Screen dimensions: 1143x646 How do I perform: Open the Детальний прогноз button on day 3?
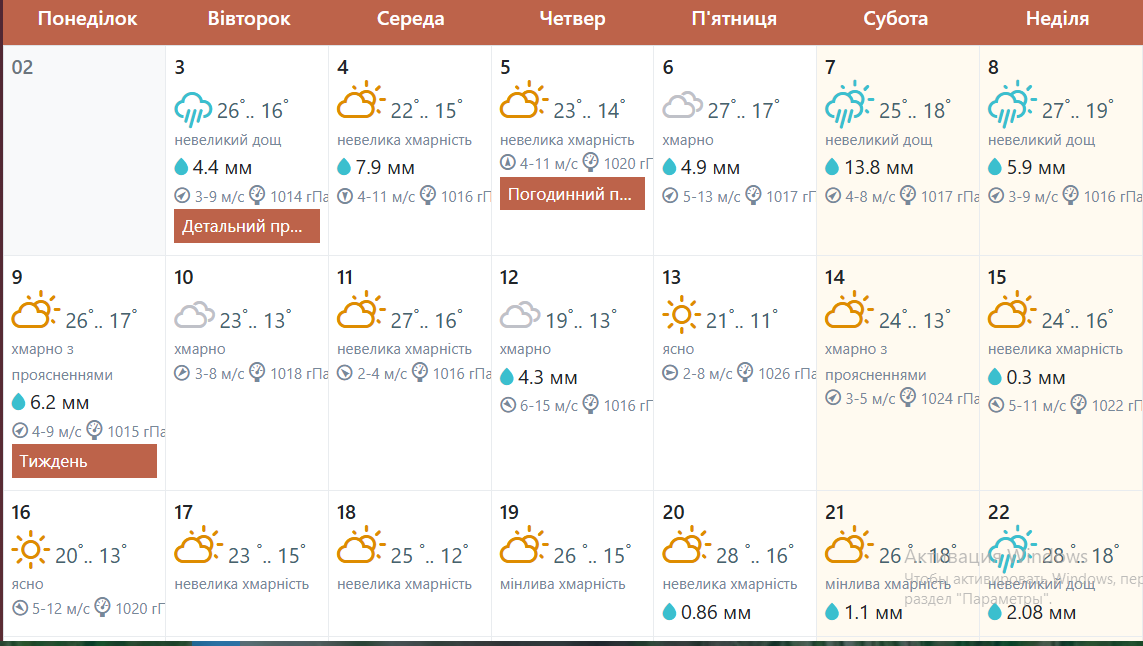pos(246,226)
